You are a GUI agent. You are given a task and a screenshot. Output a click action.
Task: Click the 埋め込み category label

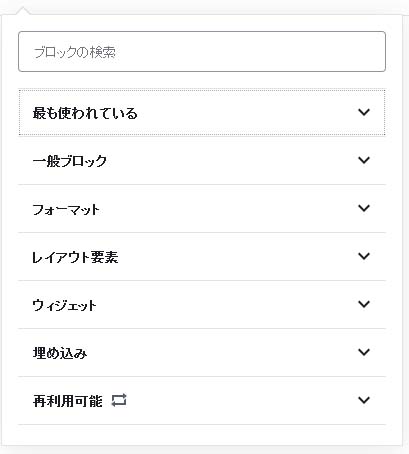coord(60,353)
